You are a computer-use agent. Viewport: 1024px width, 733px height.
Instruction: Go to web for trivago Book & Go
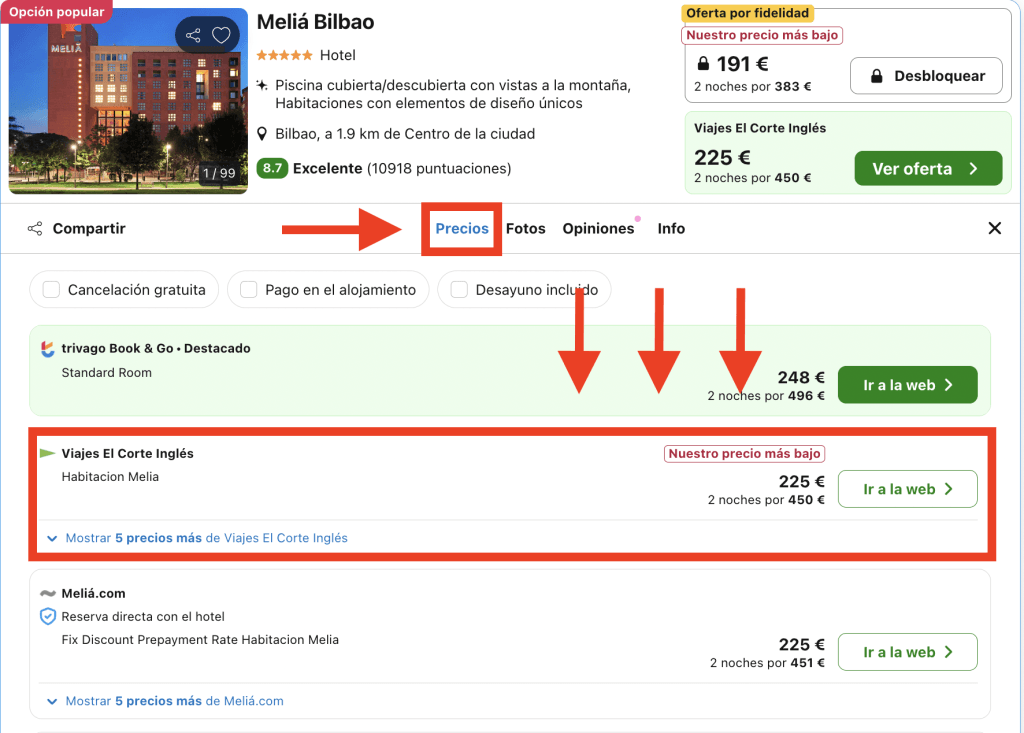(x=906, y=385)
